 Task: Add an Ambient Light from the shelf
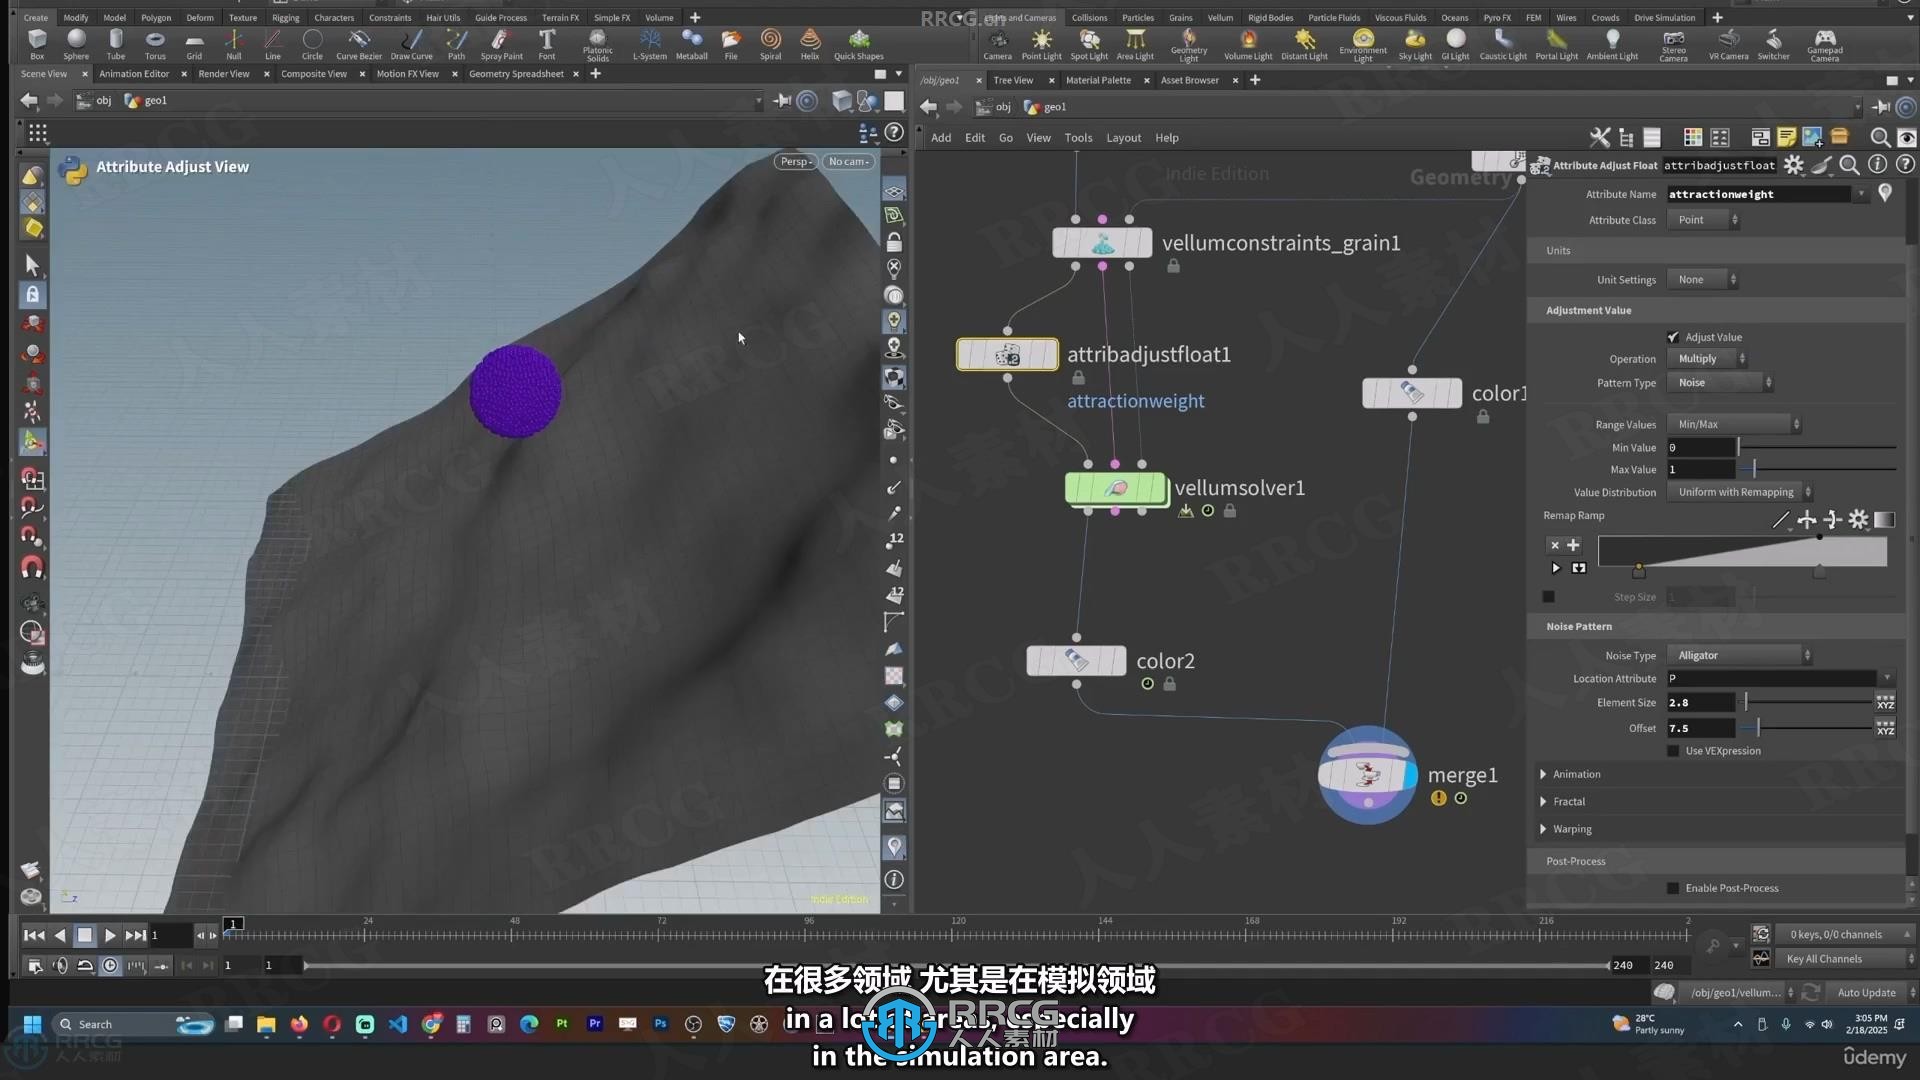point(1612,44)
